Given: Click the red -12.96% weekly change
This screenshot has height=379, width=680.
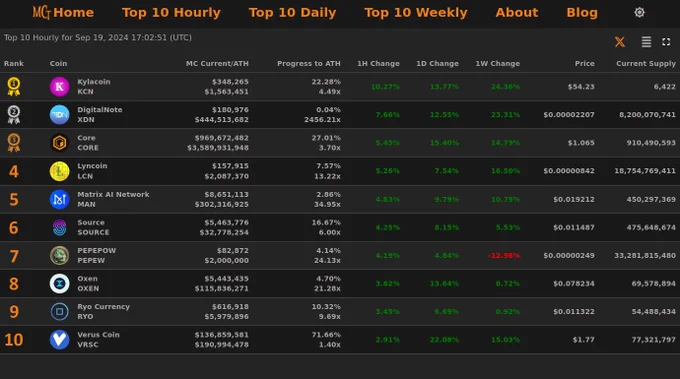Looking at the screenshot, I should pos(503,255).
